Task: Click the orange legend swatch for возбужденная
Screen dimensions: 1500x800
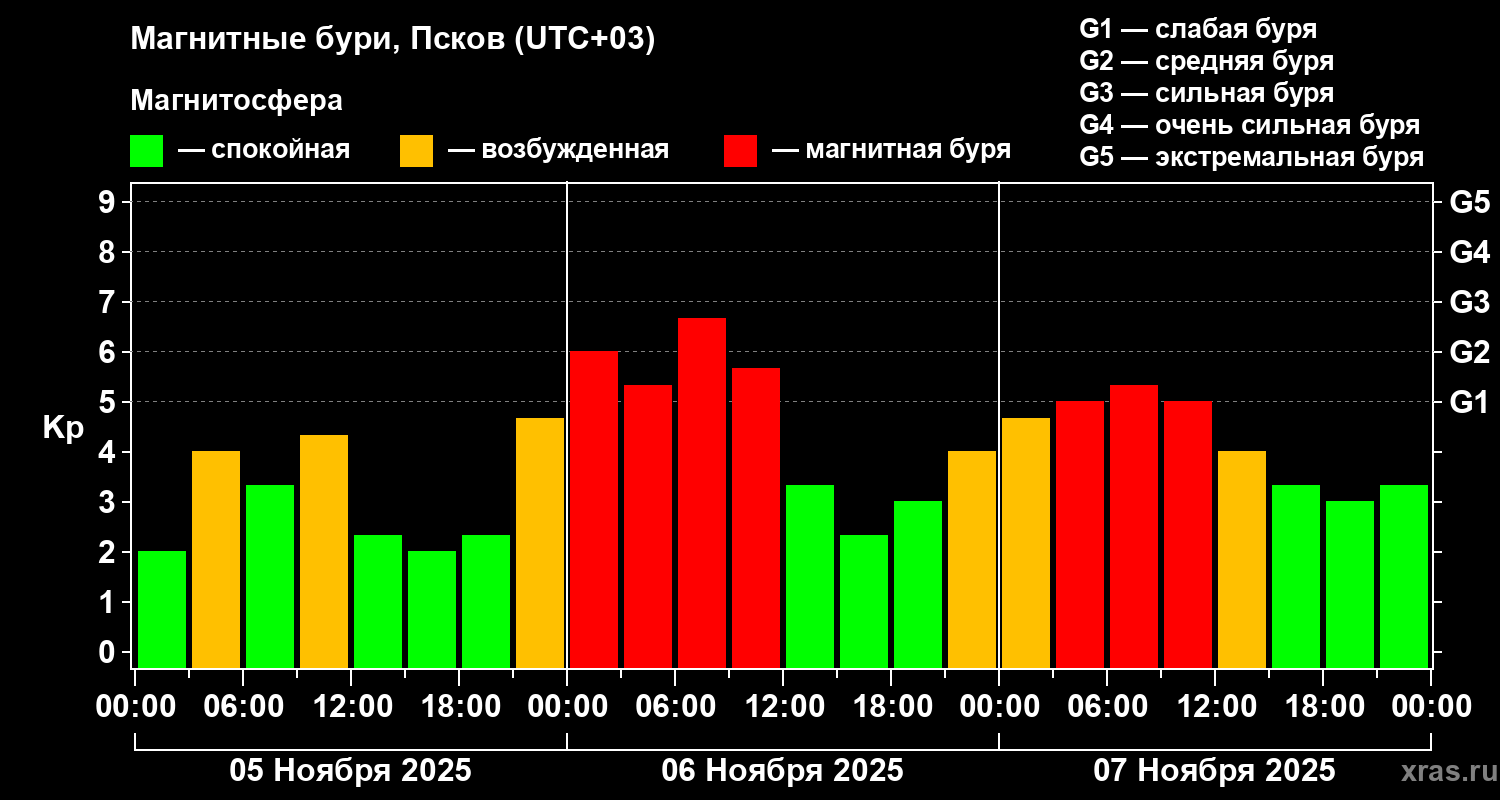Action: [416, 151]
